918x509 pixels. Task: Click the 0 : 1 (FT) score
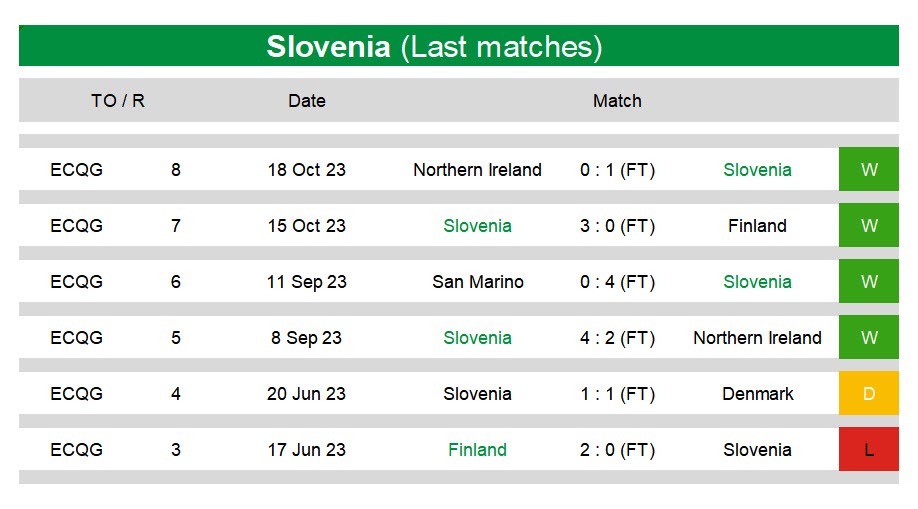click(x=617, y=170)
